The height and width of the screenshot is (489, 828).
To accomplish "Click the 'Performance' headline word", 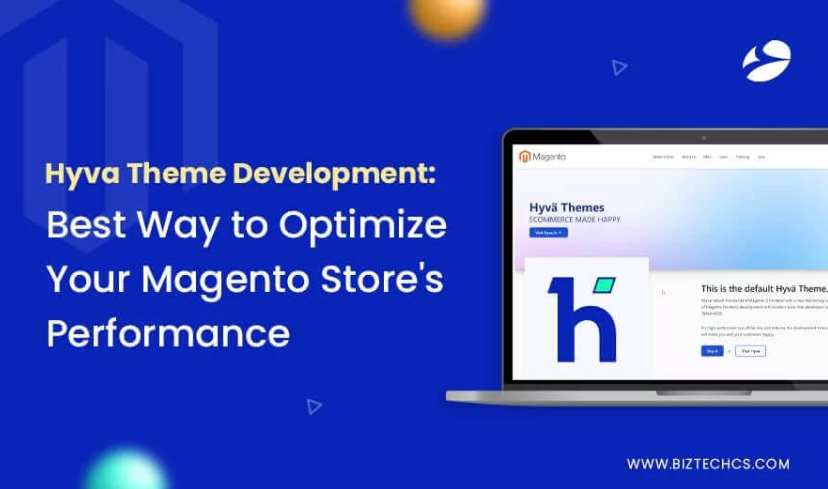I will click(168, 333).
